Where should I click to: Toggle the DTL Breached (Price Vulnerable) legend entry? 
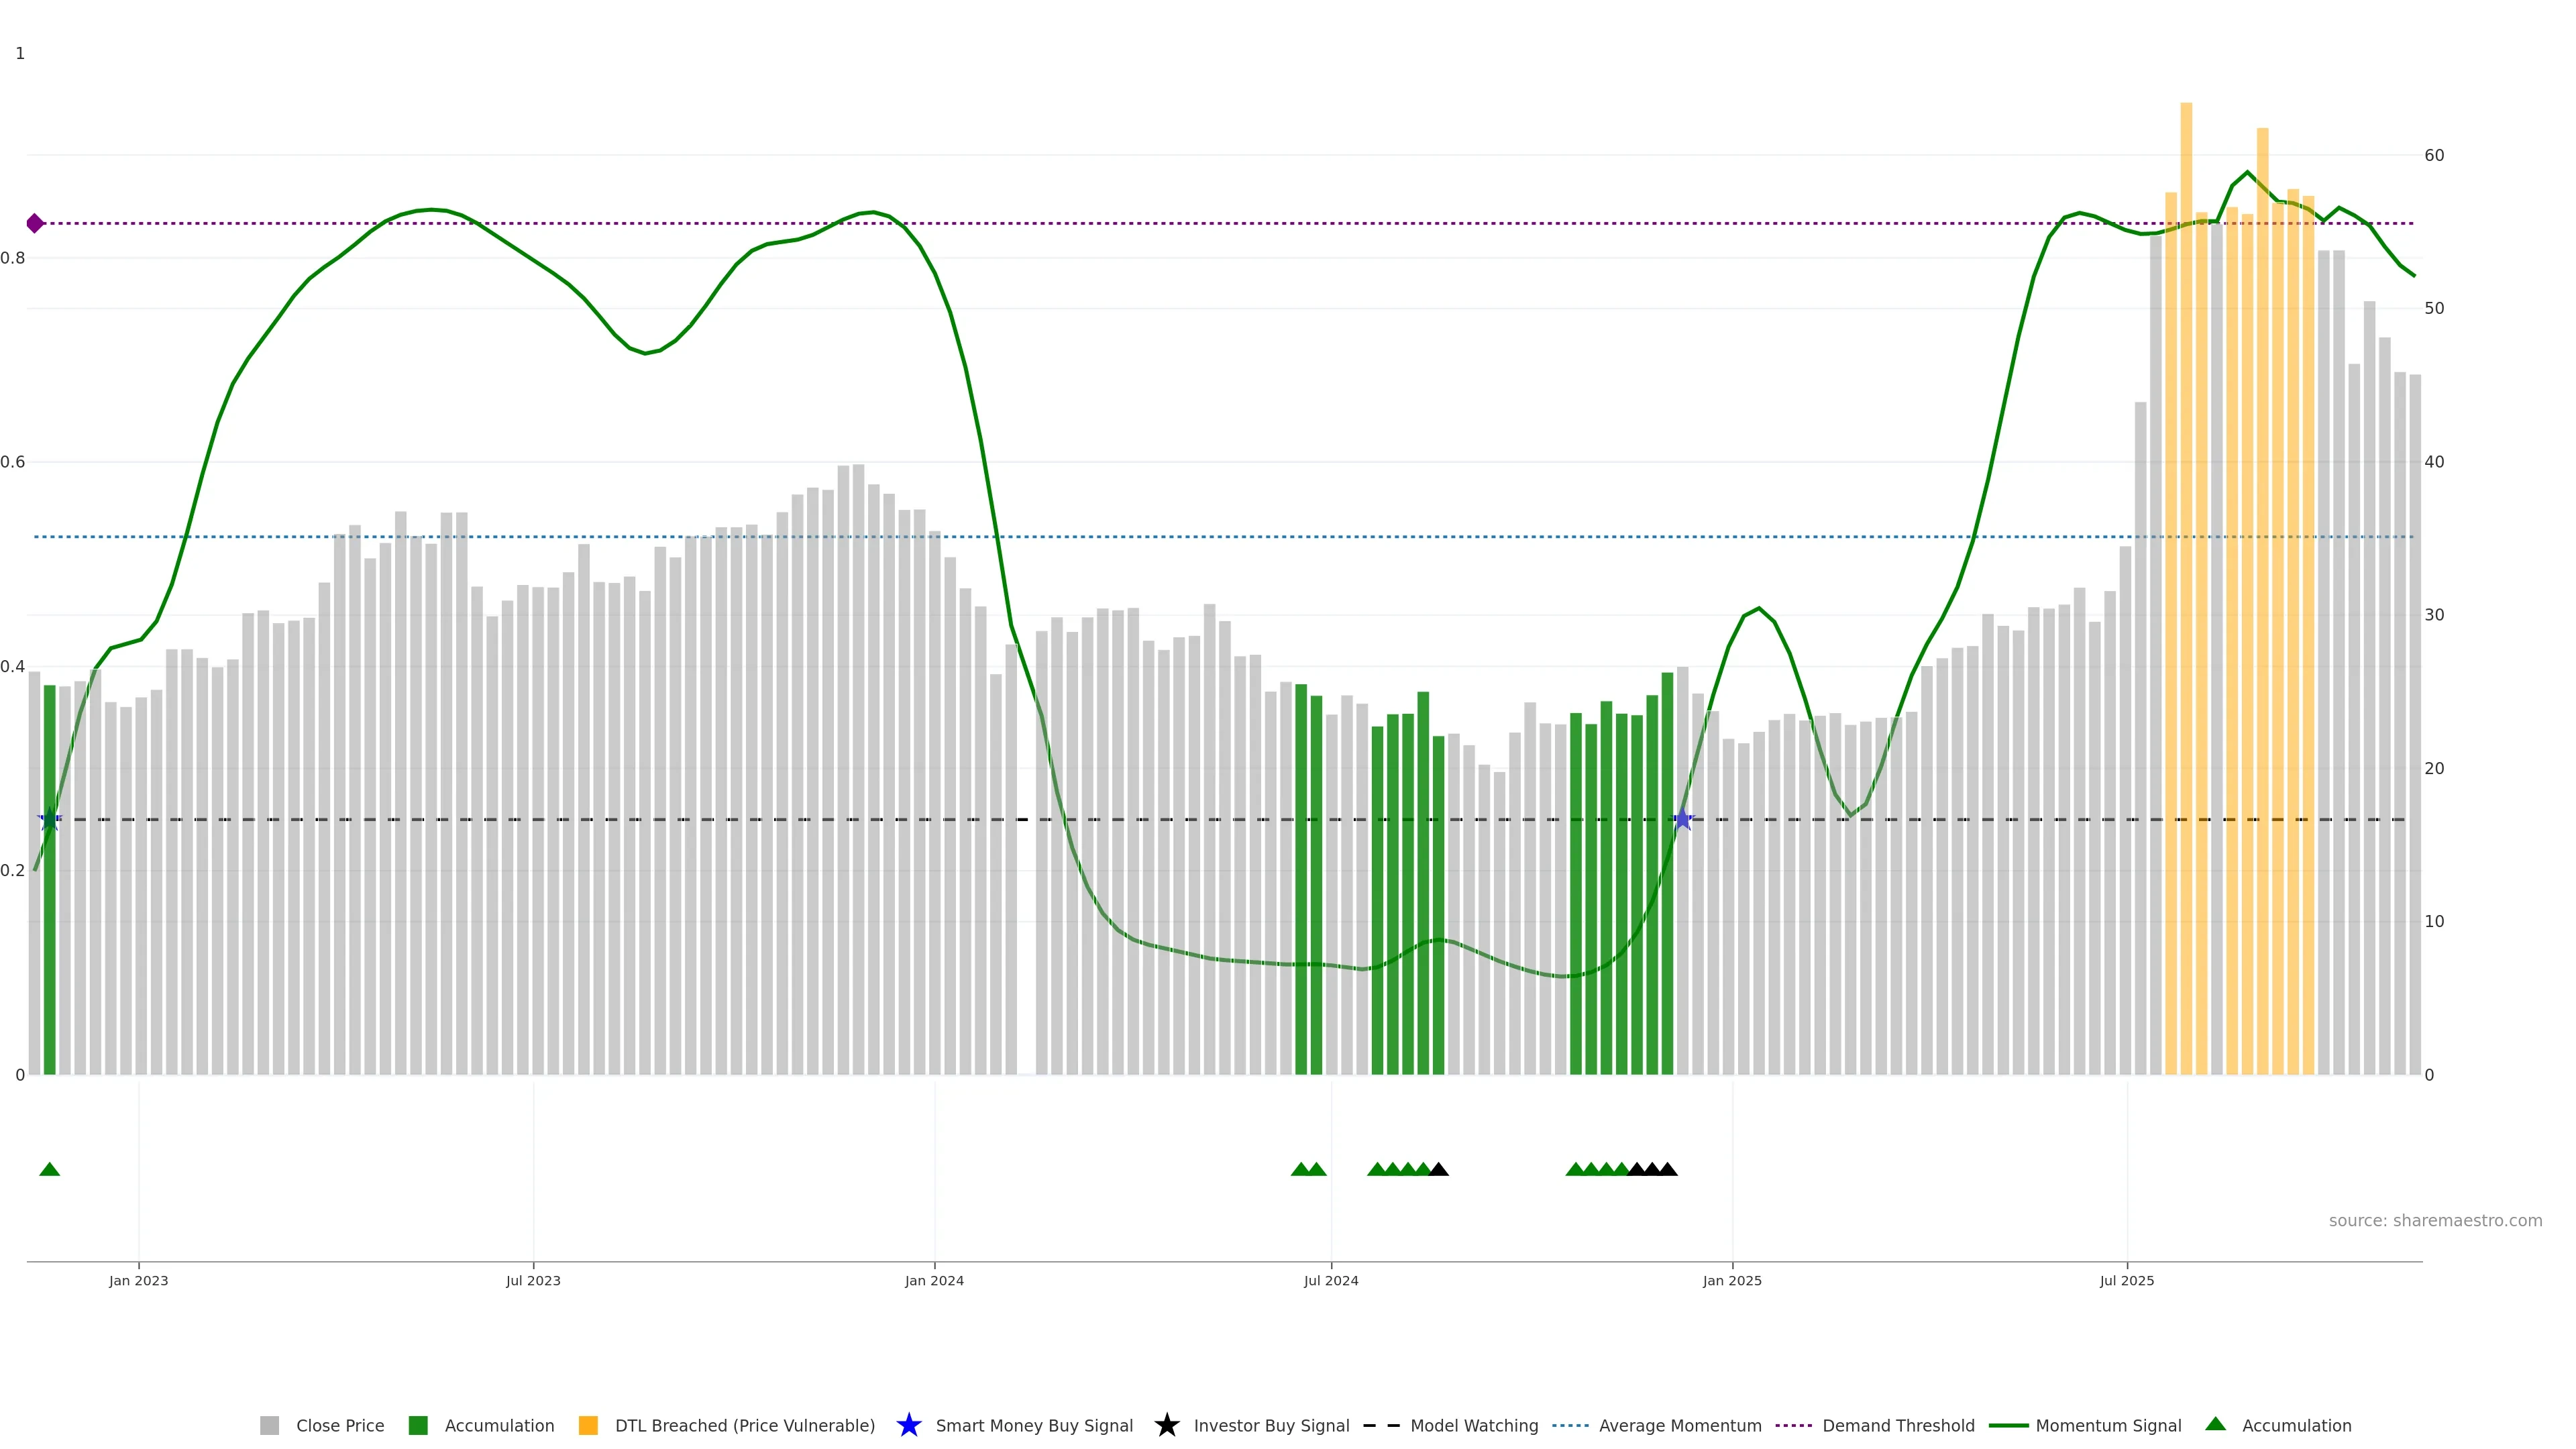click(744, 1425)
